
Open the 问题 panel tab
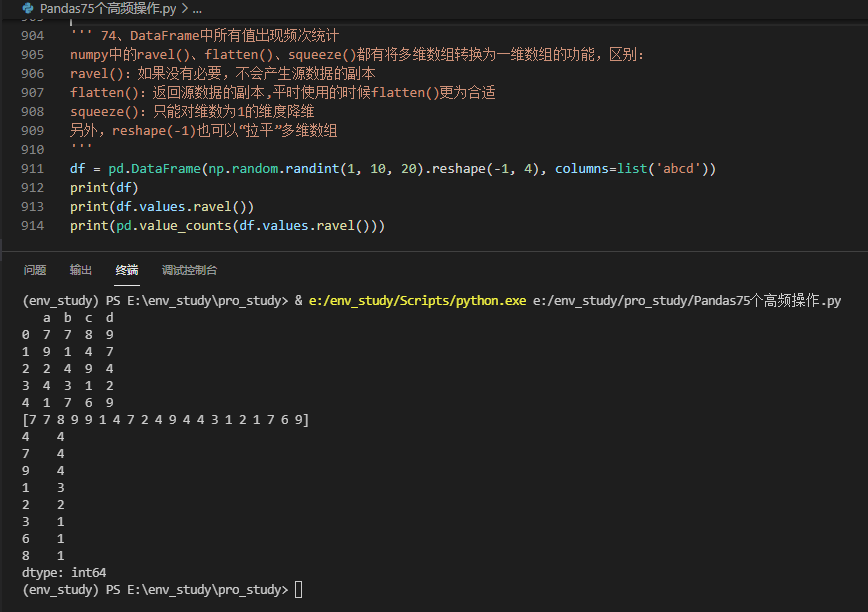click(x=35, y=270)
